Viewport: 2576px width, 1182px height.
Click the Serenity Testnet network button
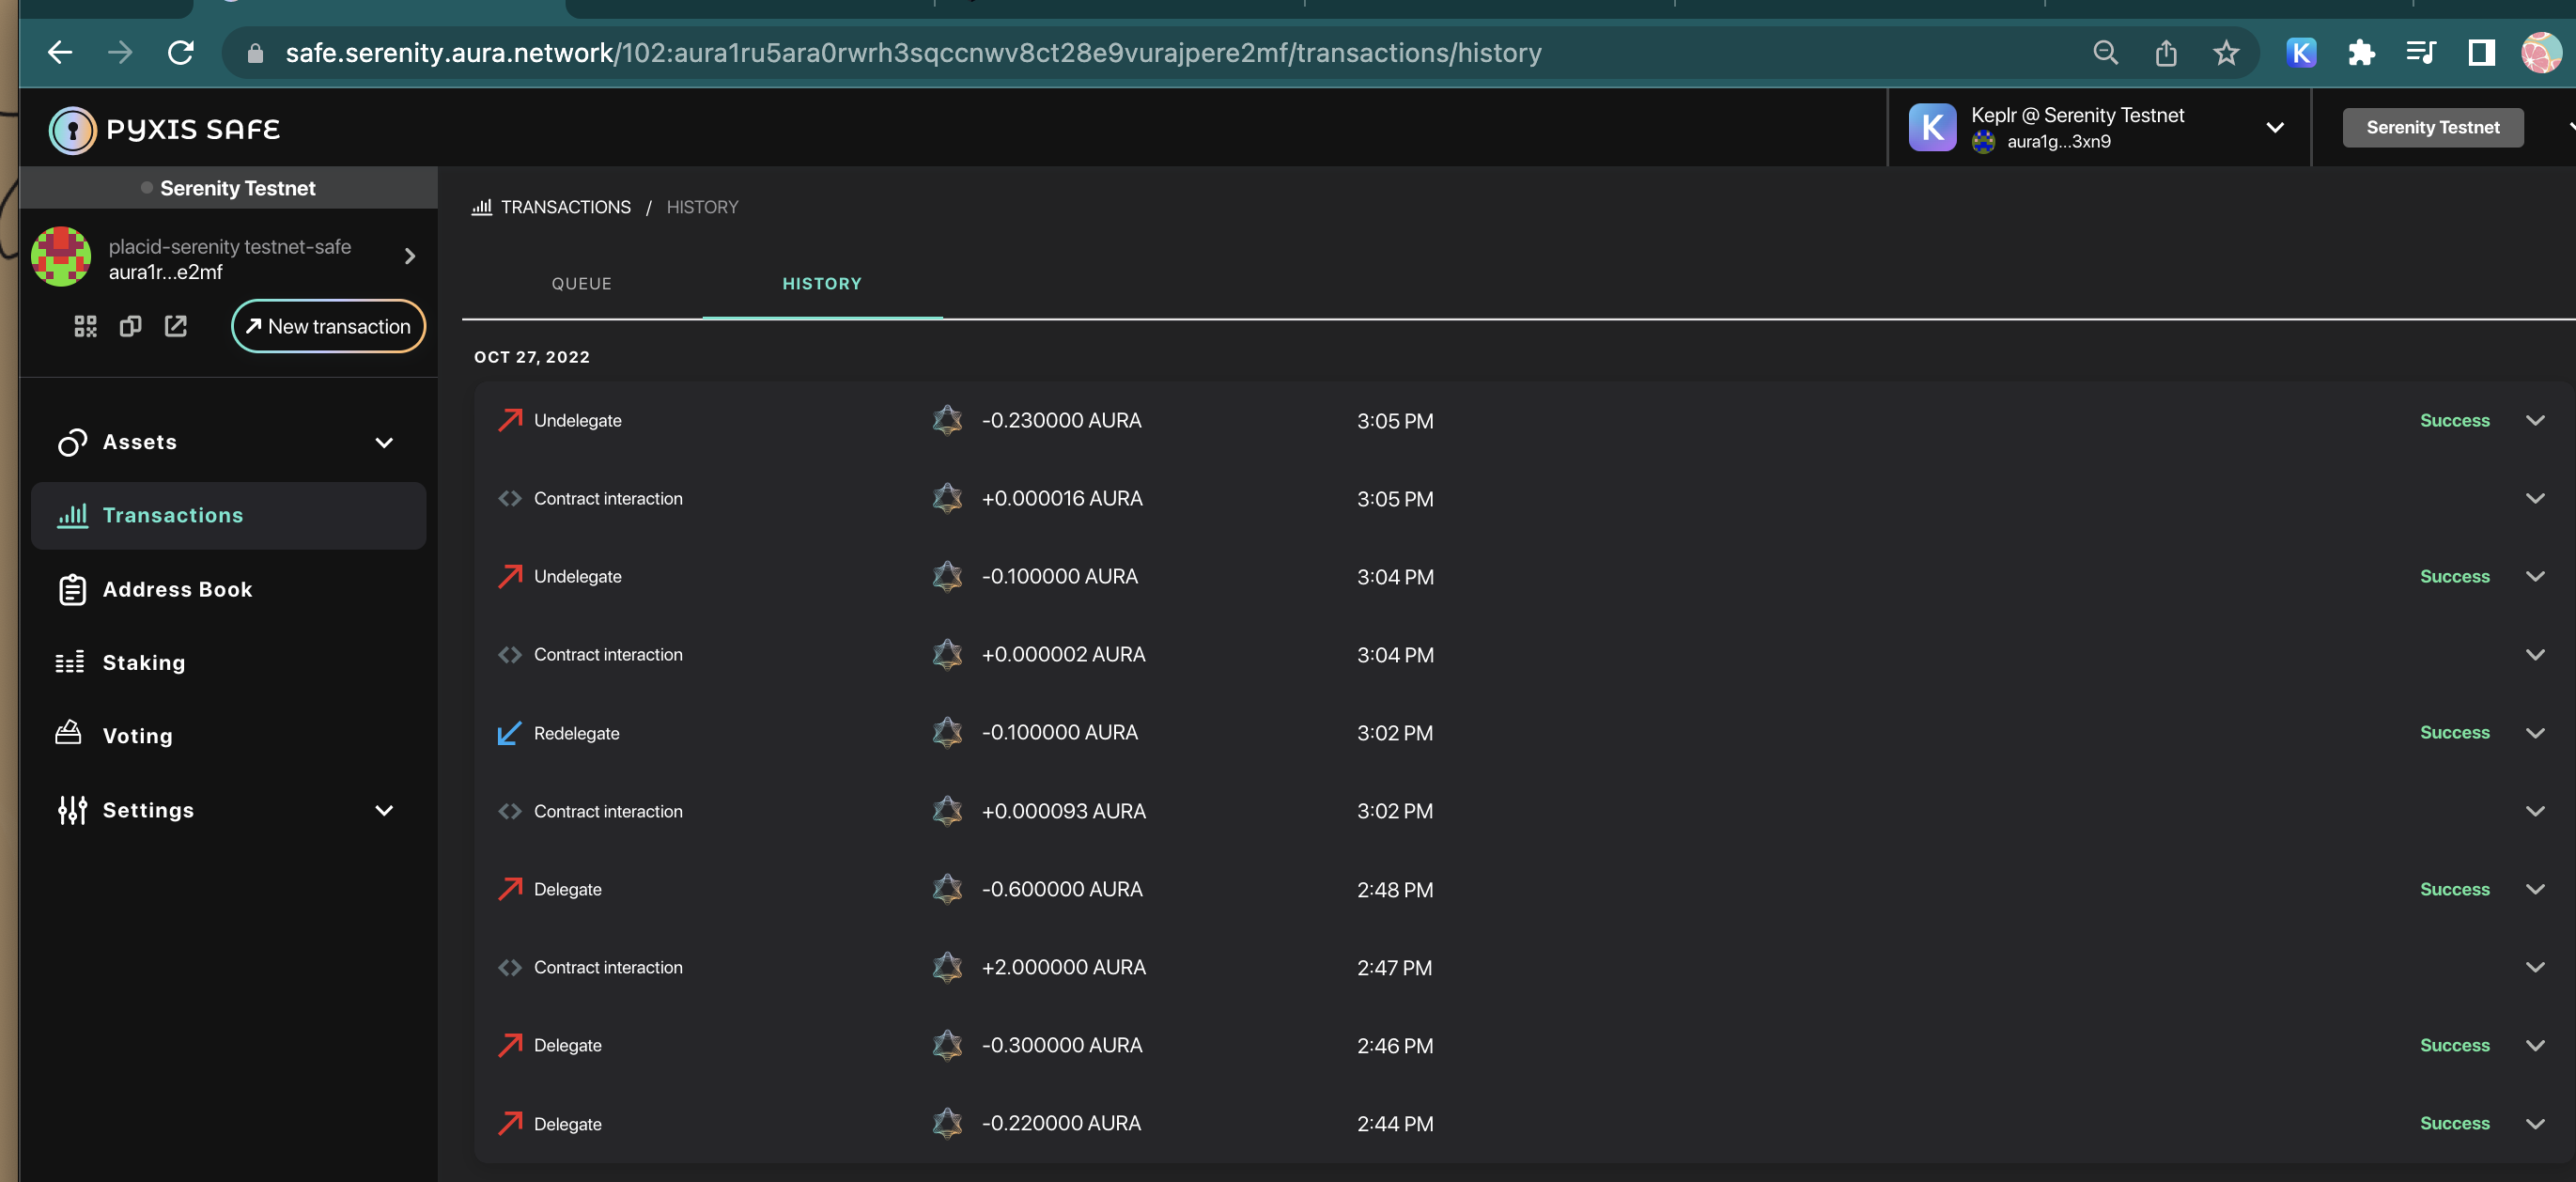pyautogui.click(x=2432, y=127)
